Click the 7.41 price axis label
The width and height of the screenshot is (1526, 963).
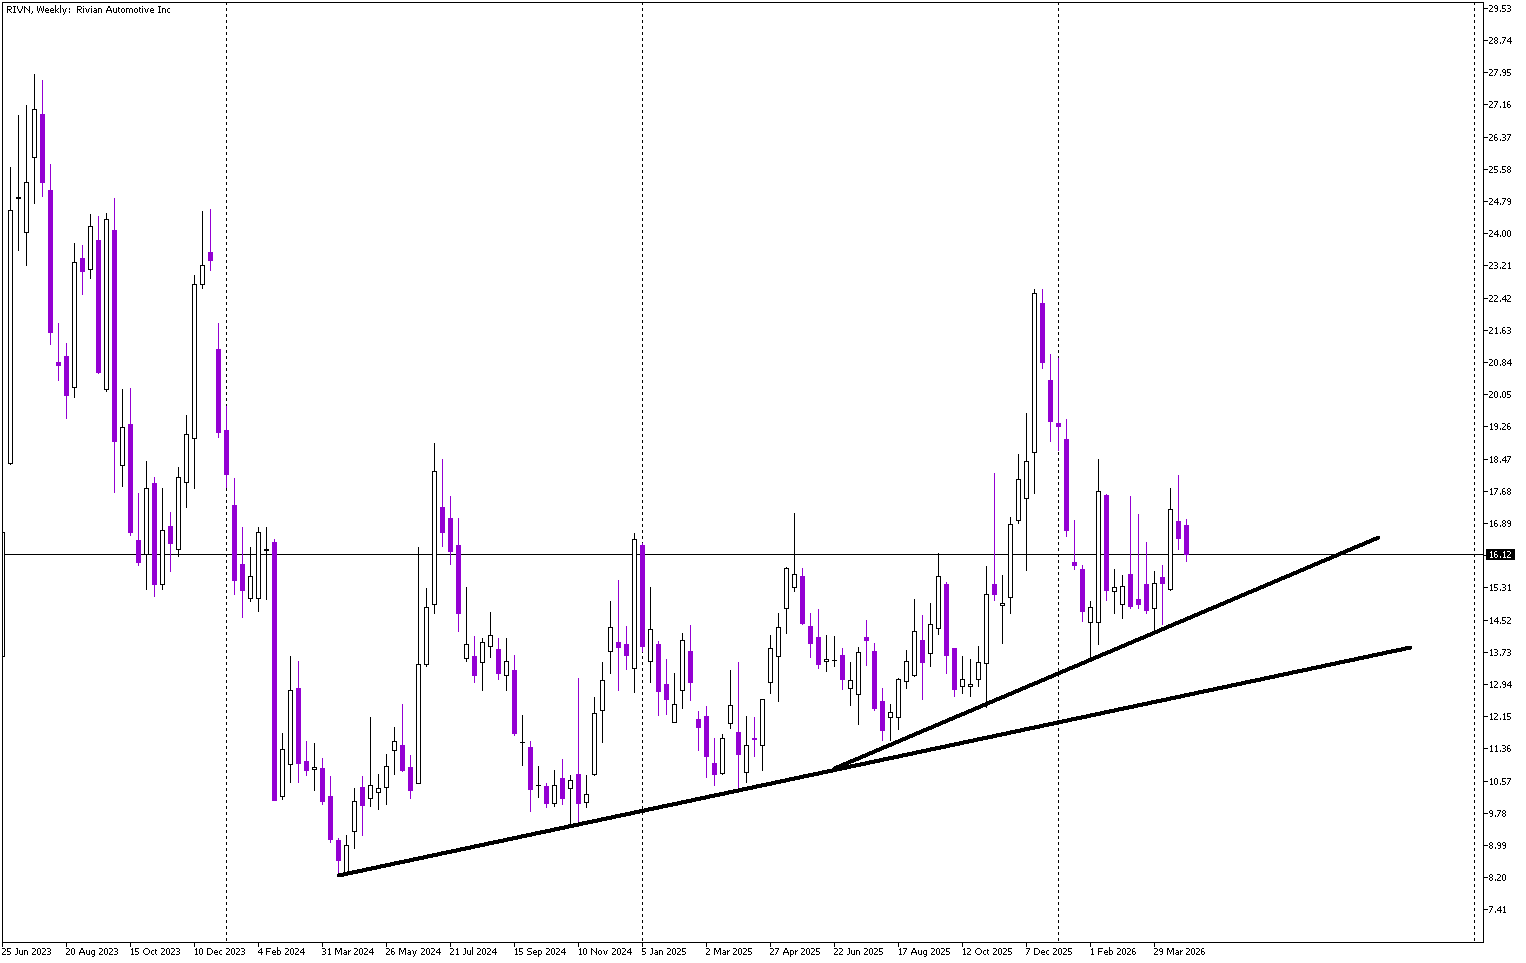(1499, 910)
